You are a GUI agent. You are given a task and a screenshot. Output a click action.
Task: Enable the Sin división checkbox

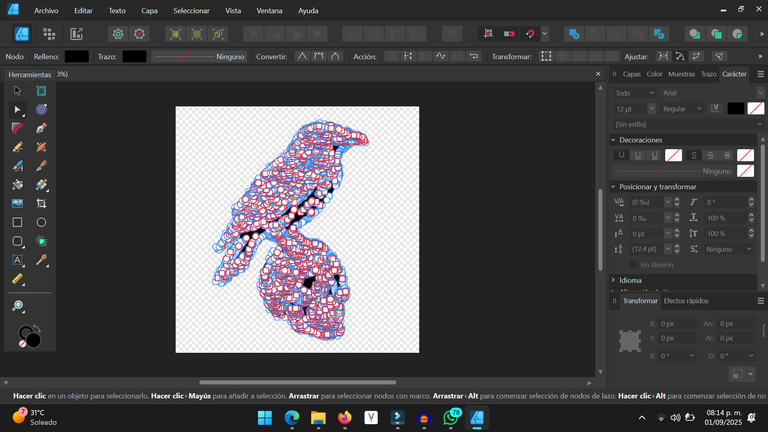point(633,264)
